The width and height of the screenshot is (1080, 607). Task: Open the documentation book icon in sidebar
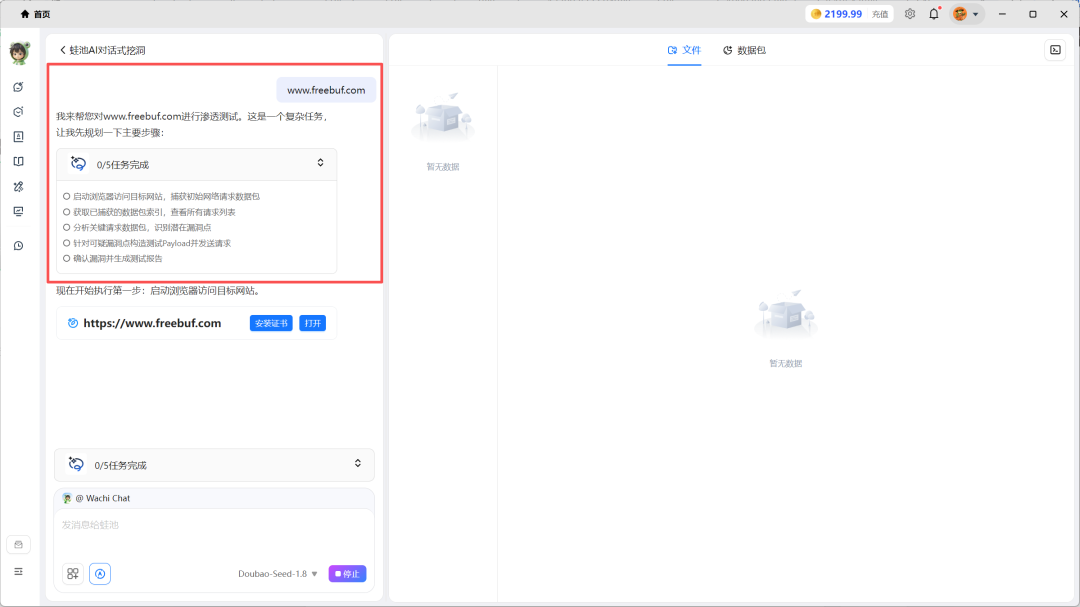tap(18, 161)
